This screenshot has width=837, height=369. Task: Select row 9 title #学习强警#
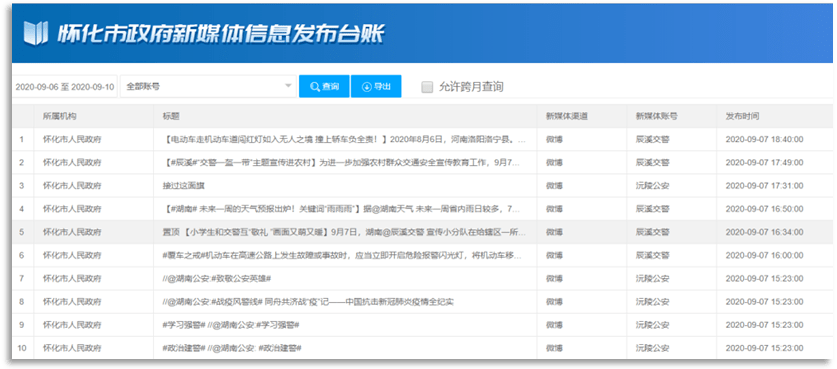pos(231,325)
